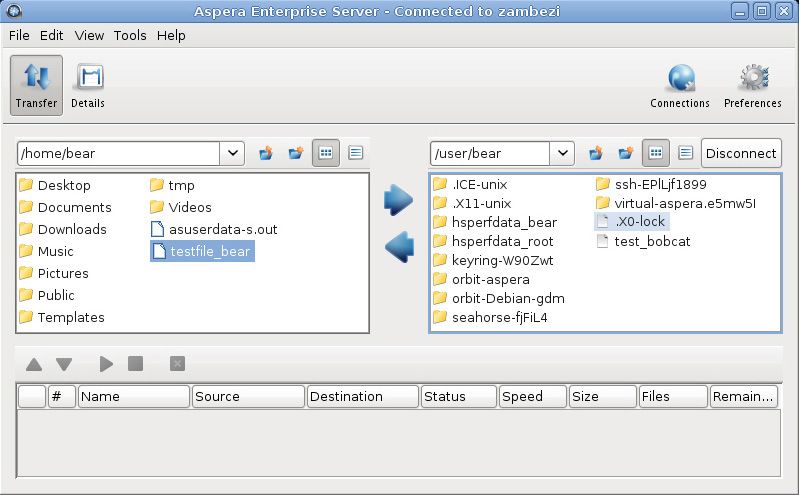This screenshot has width=799, height=495.
Task: Open the View menu
Action: pyautogui.click(x=89, y=36)
